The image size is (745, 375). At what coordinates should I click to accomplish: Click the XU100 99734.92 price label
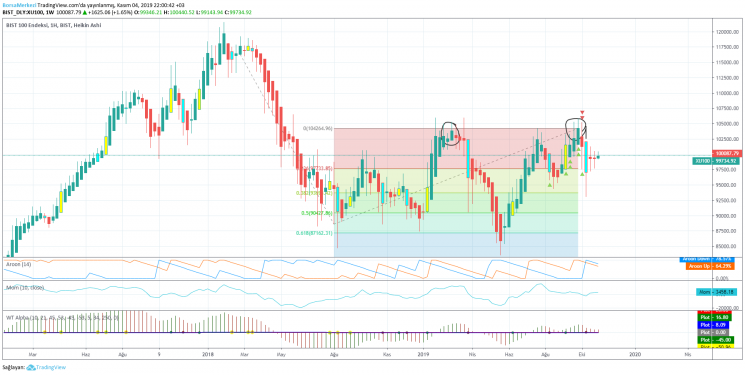[717, 162]
